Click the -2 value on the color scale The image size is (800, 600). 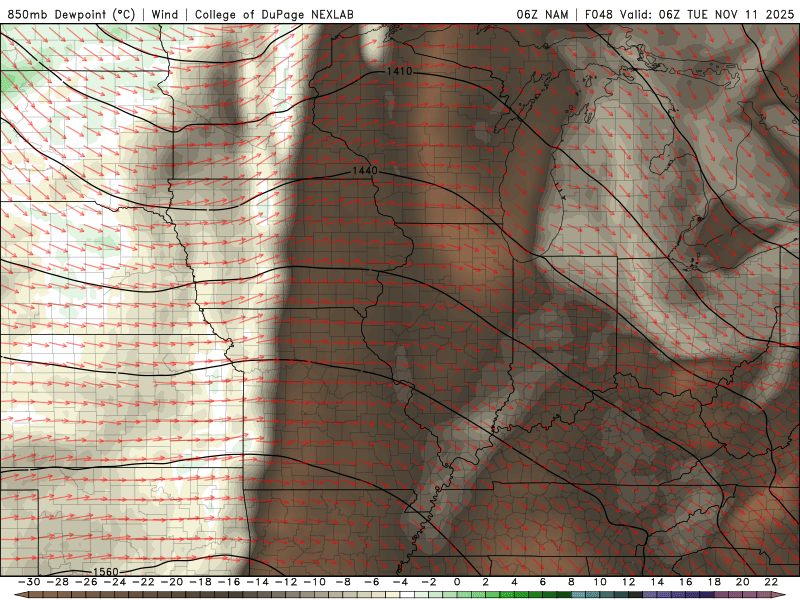click(429, 582)
